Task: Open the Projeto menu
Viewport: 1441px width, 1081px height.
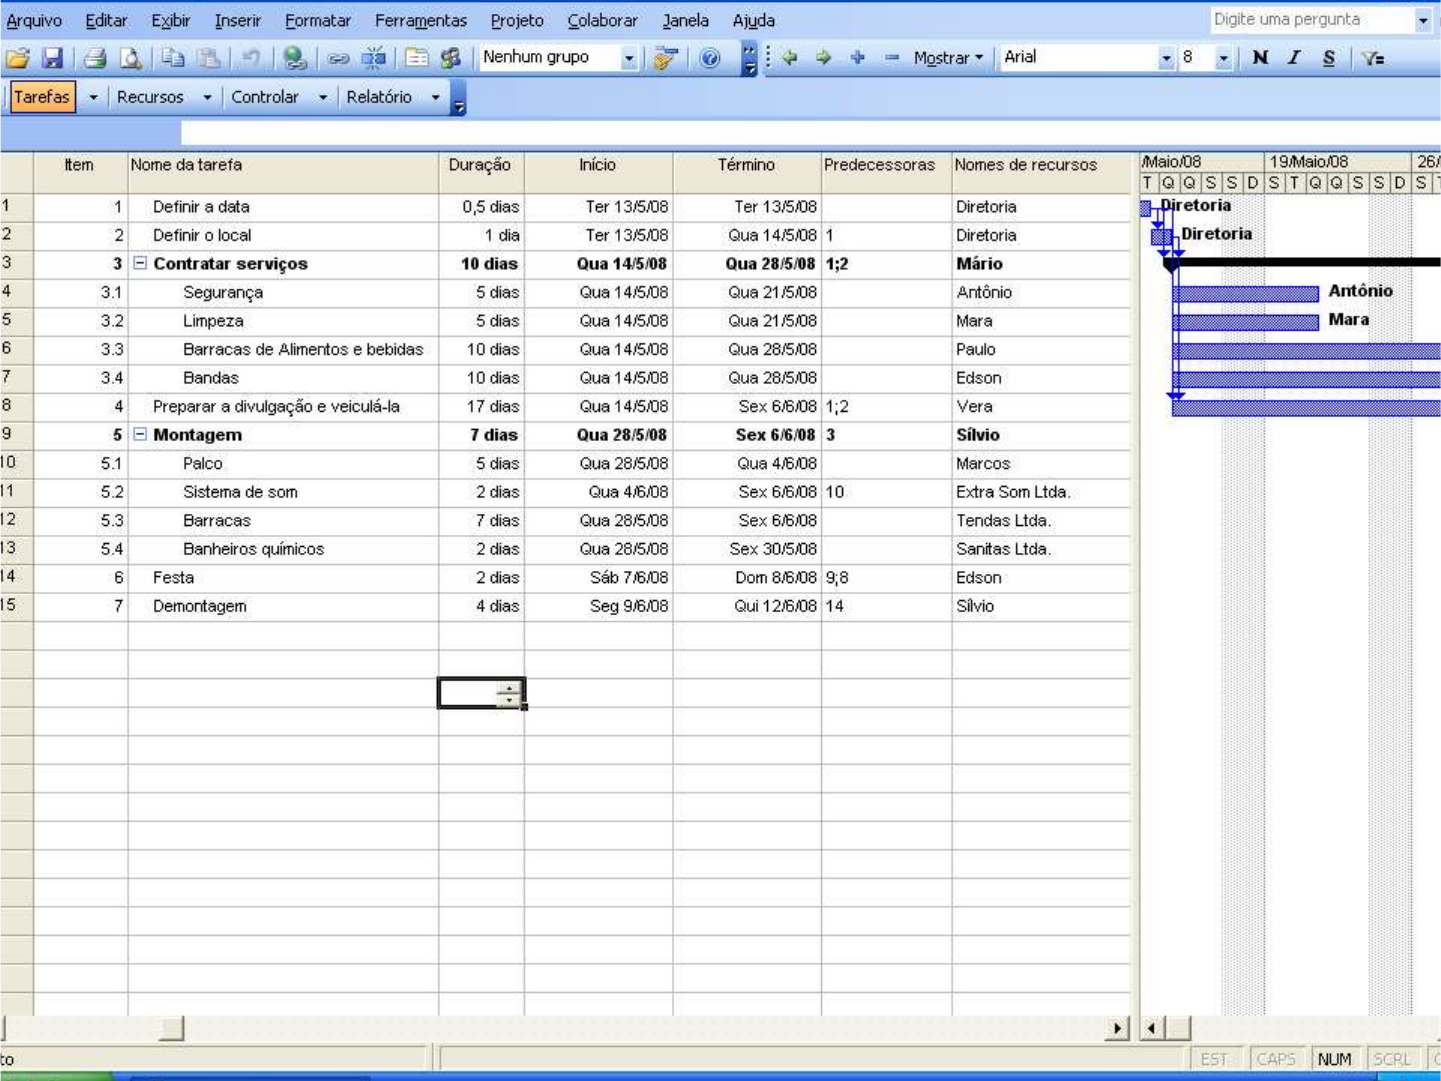Action: click(516, 20)
